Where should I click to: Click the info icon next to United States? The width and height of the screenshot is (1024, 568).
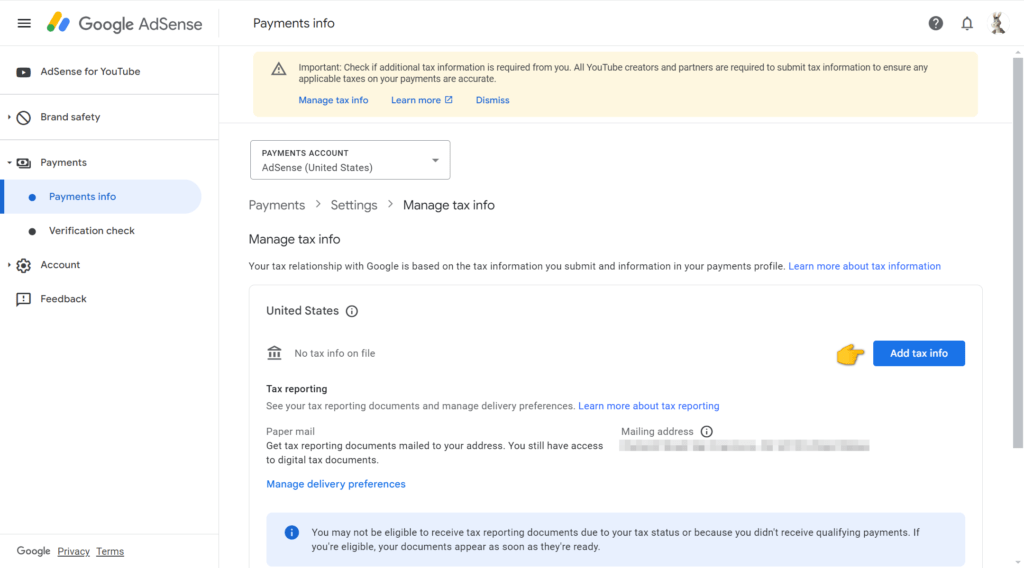pos(352,311)
